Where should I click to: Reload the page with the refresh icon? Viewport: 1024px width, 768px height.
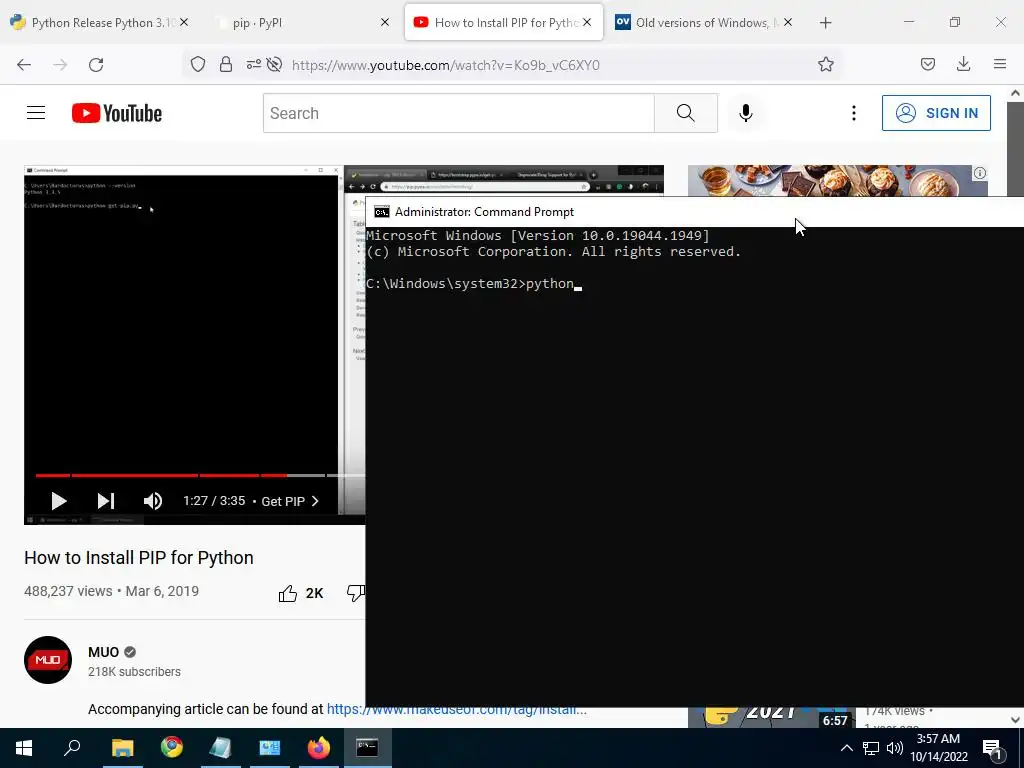click(x=96, y=65)
